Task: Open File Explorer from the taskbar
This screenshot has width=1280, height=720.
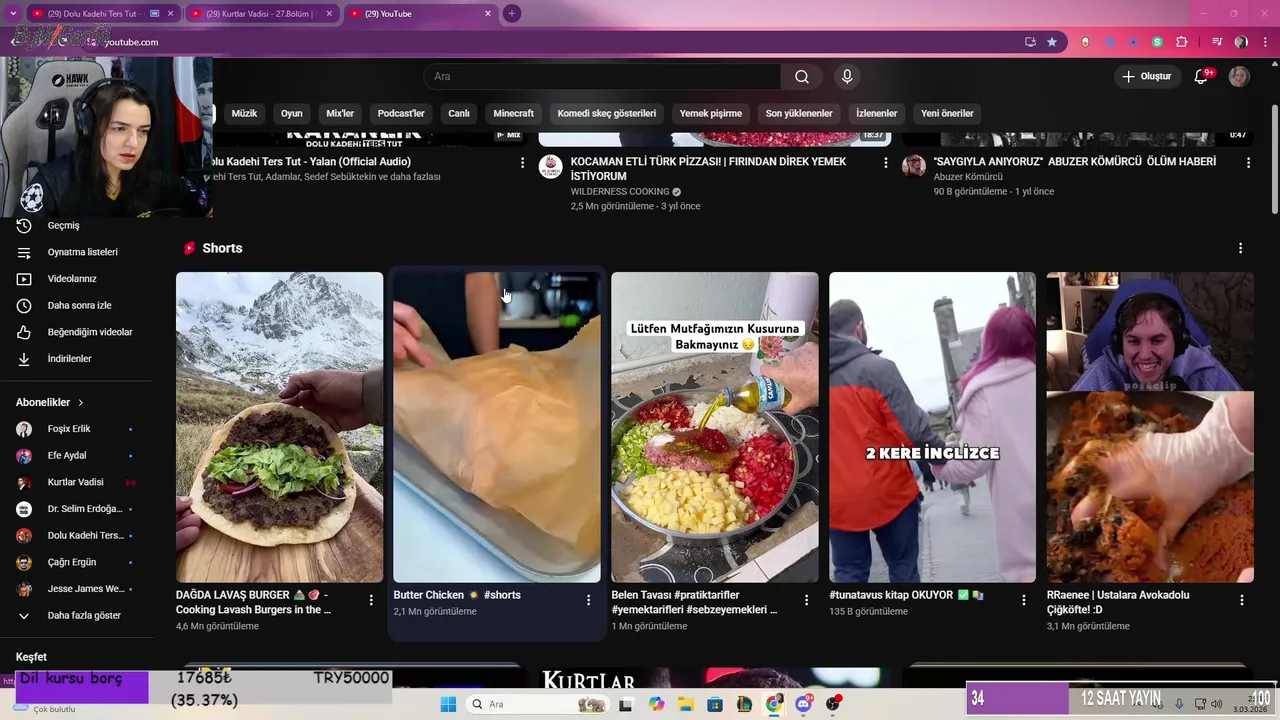Action: click(x=686, y=704)
